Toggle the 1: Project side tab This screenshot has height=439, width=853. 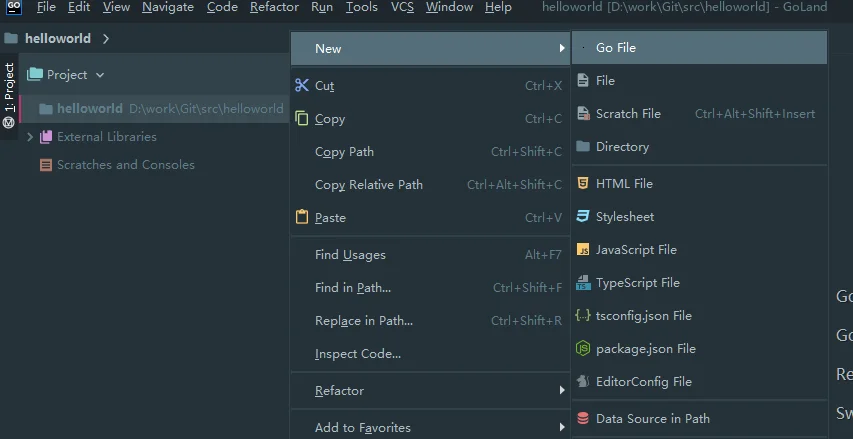[9, 96]
